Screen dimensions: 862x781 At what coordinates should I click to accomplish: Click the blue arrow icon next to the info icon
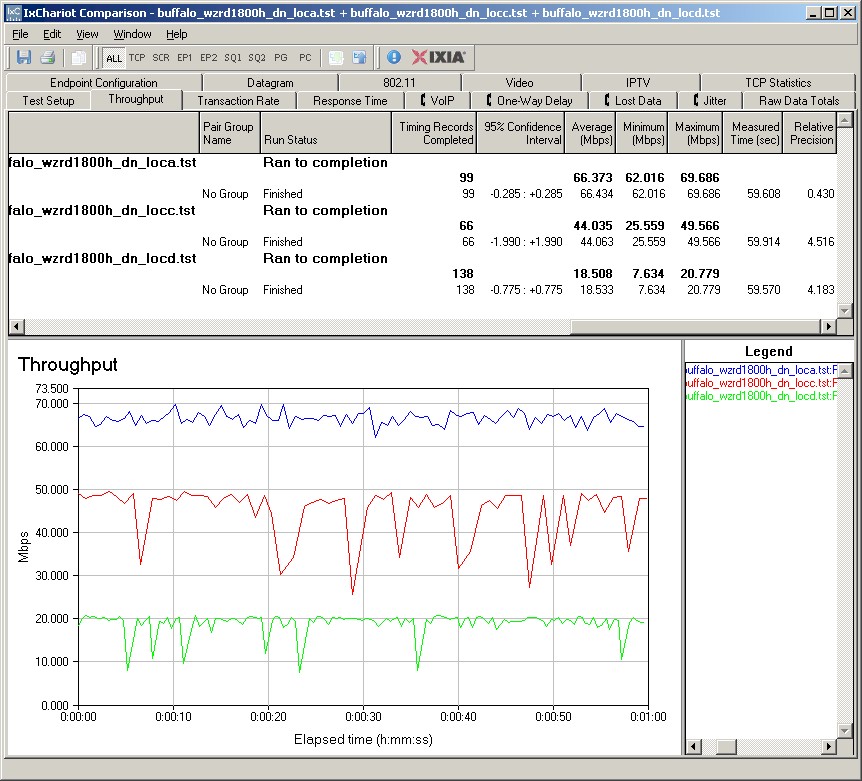(x=360, y=57)
